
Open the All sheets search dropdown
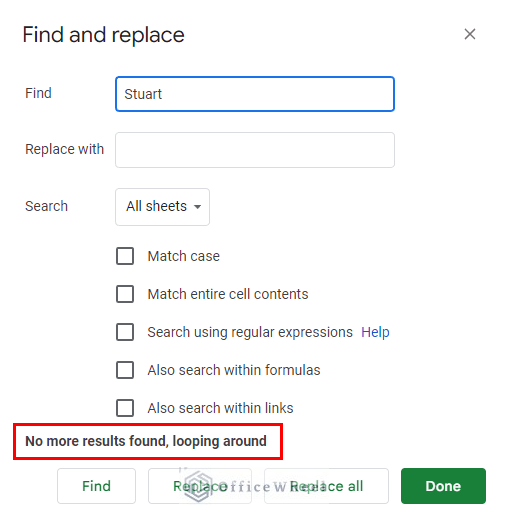point(162,207)
